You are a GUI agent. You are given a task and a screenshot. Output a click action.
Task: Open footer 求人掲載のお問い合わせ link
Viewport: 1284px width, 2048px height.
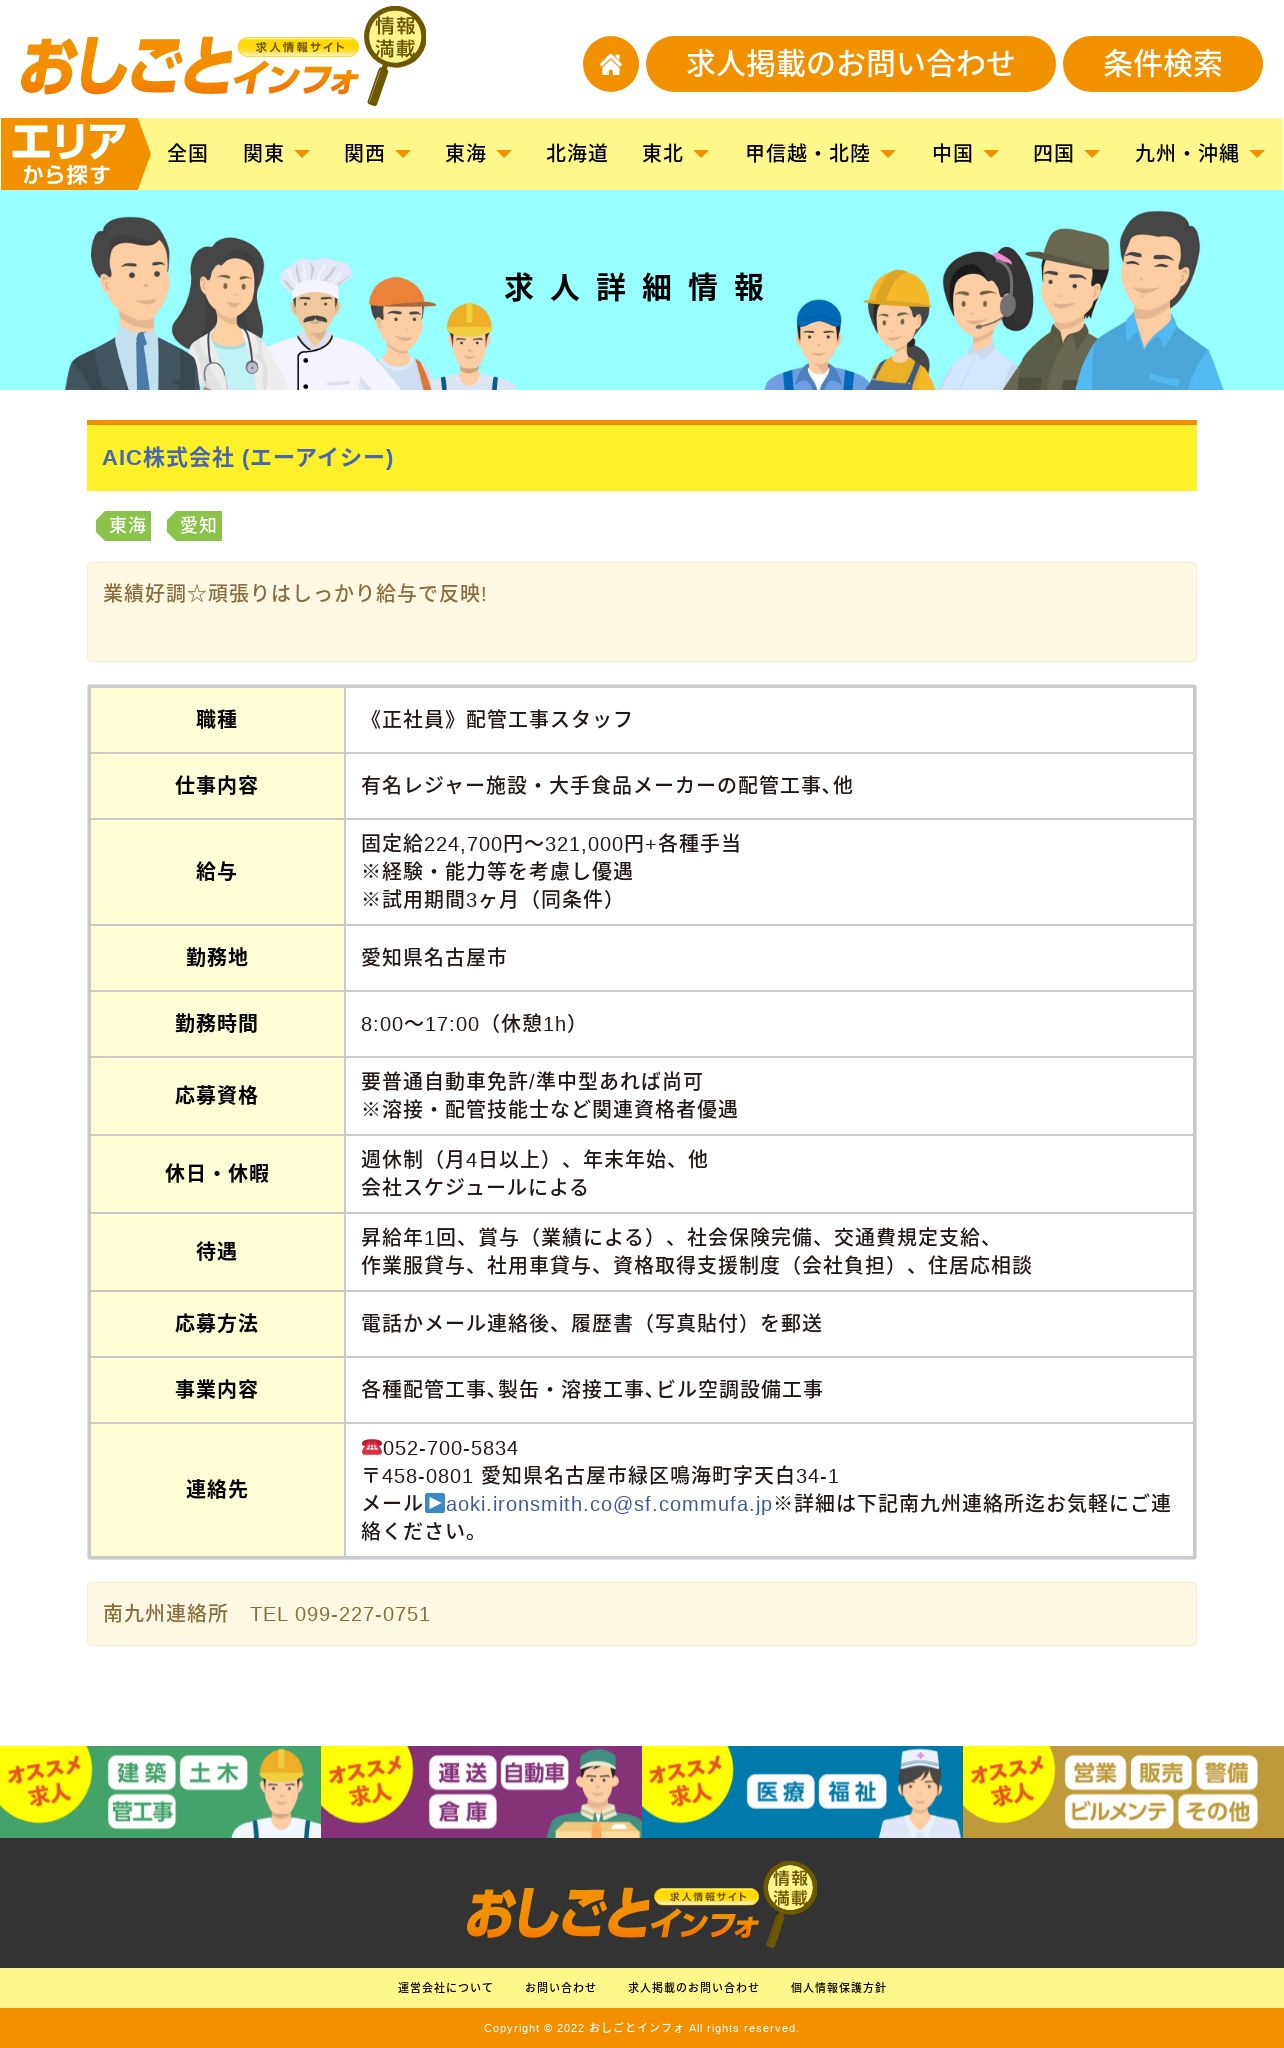click(x=693, y=1988)
